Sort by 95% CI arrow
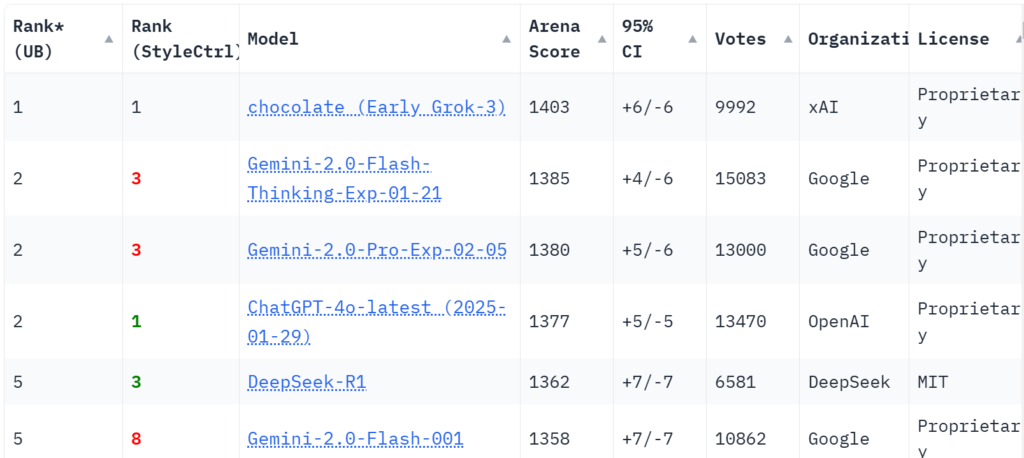 pos(692,39)
